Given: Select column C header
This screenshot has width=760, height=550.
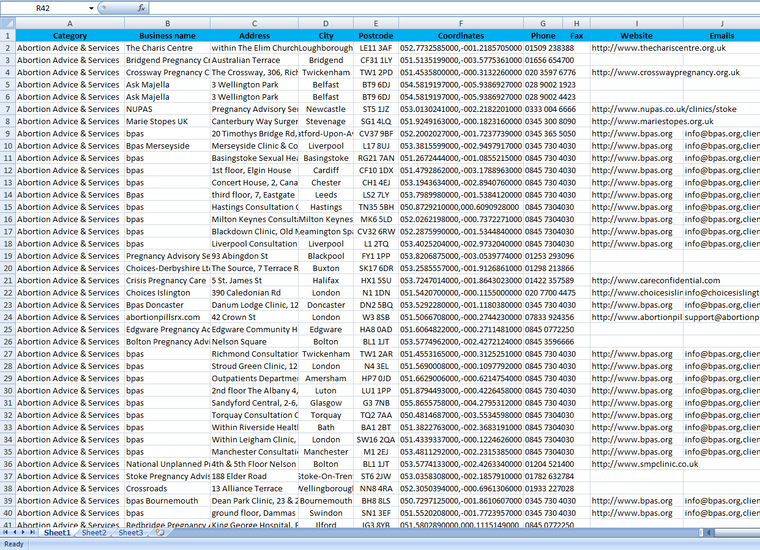Looking at the screenshot, I should pyautogui.click(x=254, y=23).
